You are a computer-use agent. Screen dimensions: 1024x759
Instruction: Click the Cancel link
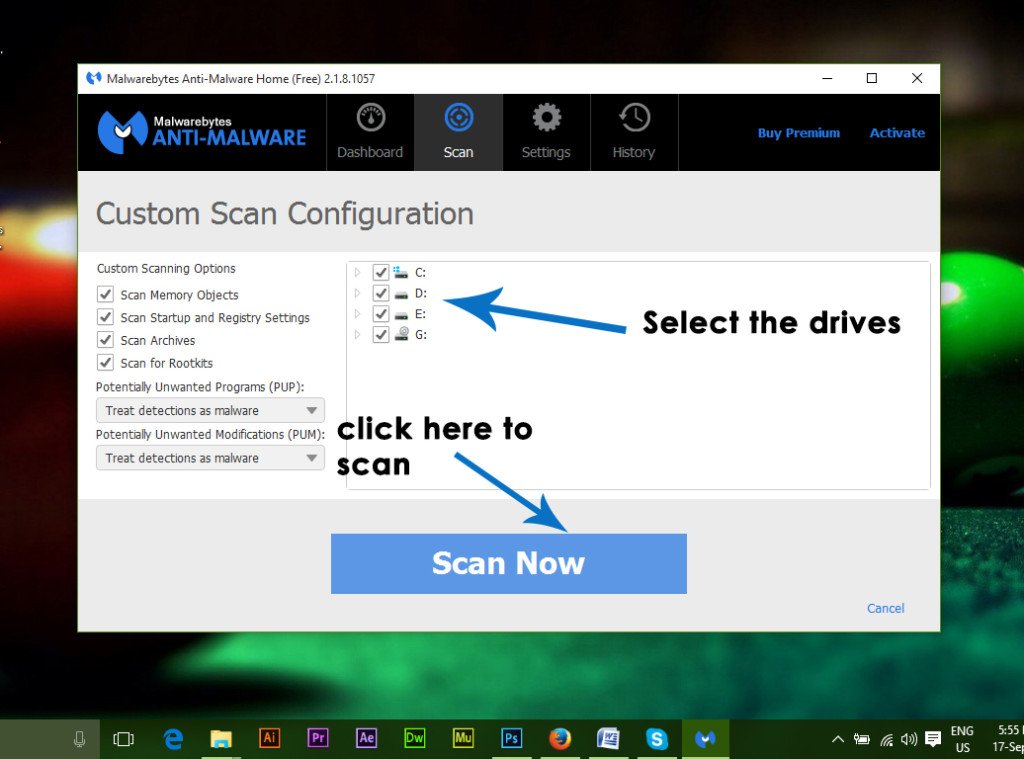click(886, 608)
